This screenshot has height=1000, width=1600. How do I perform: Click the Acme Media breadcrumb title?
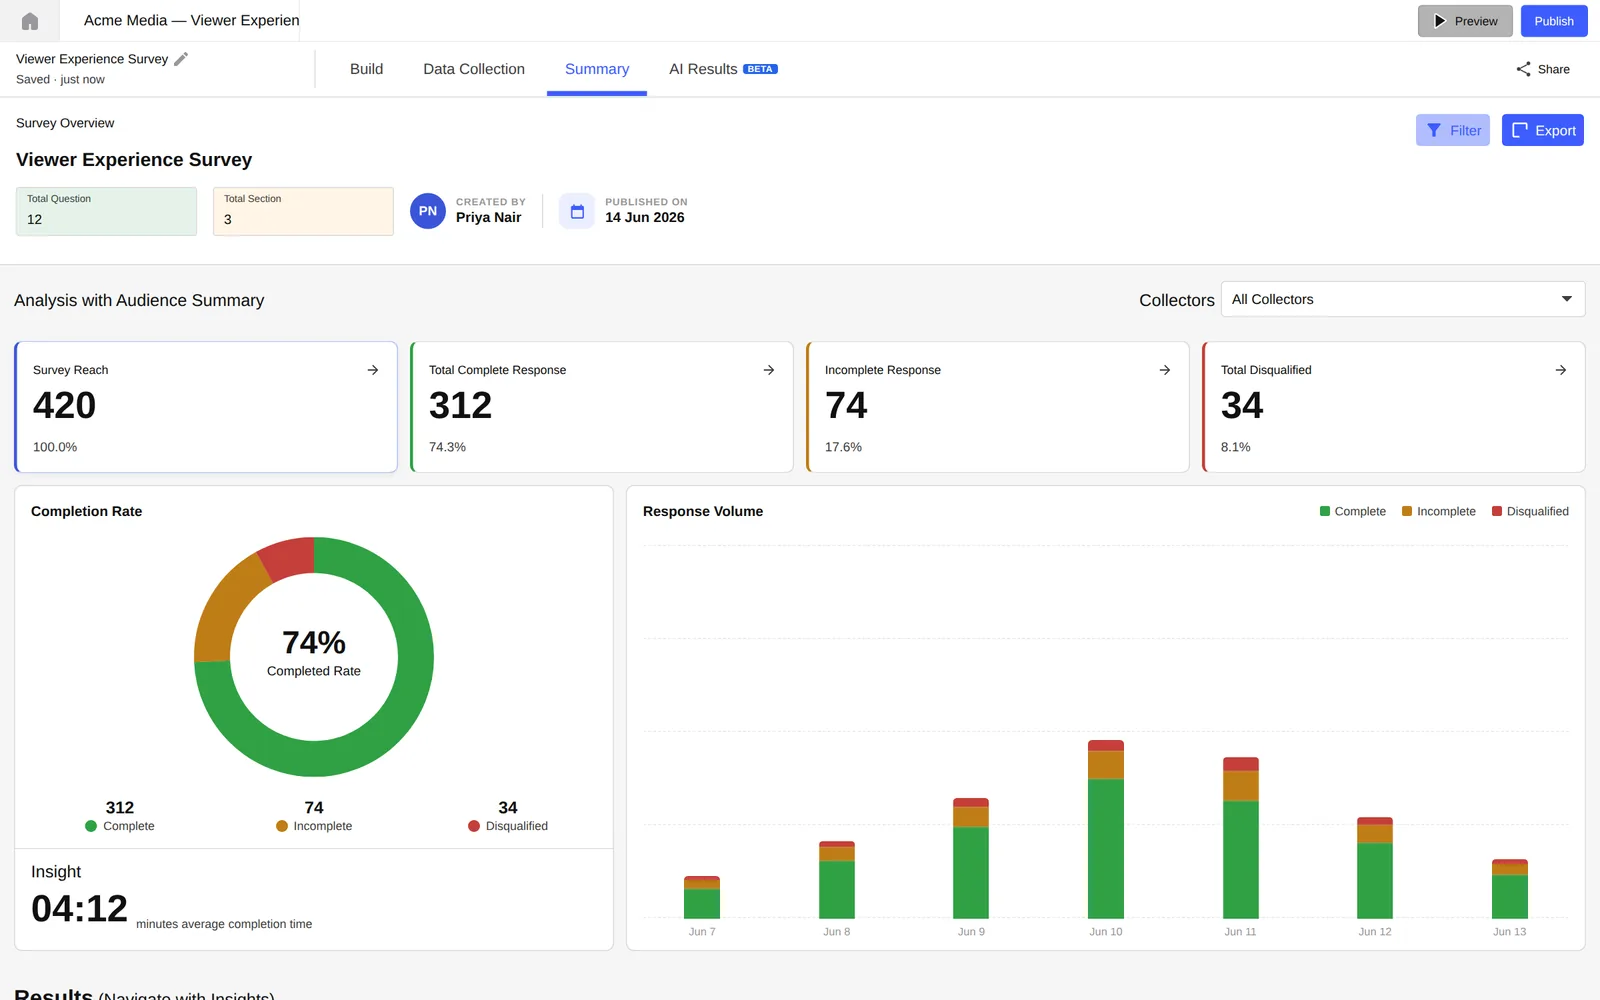(x=191, y=20)
